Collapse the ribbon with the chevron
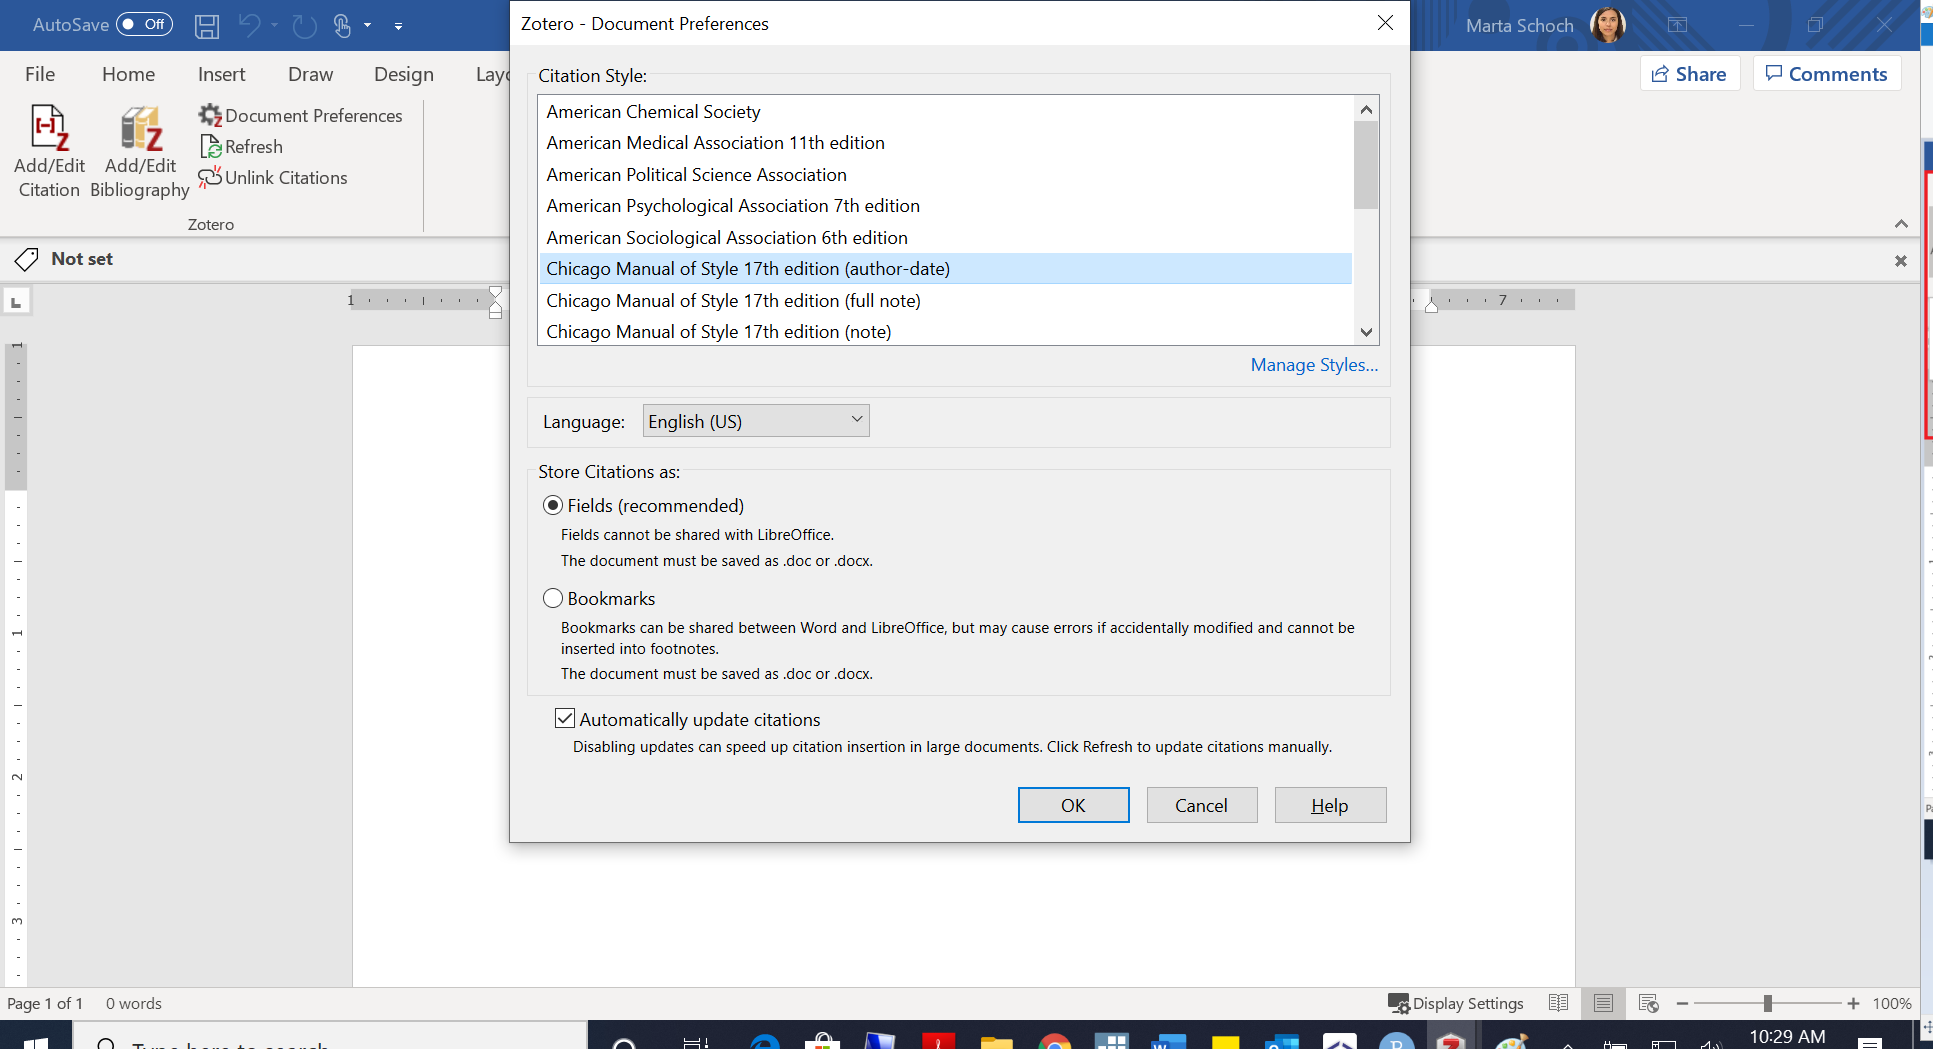 (x=1901, y=224)
